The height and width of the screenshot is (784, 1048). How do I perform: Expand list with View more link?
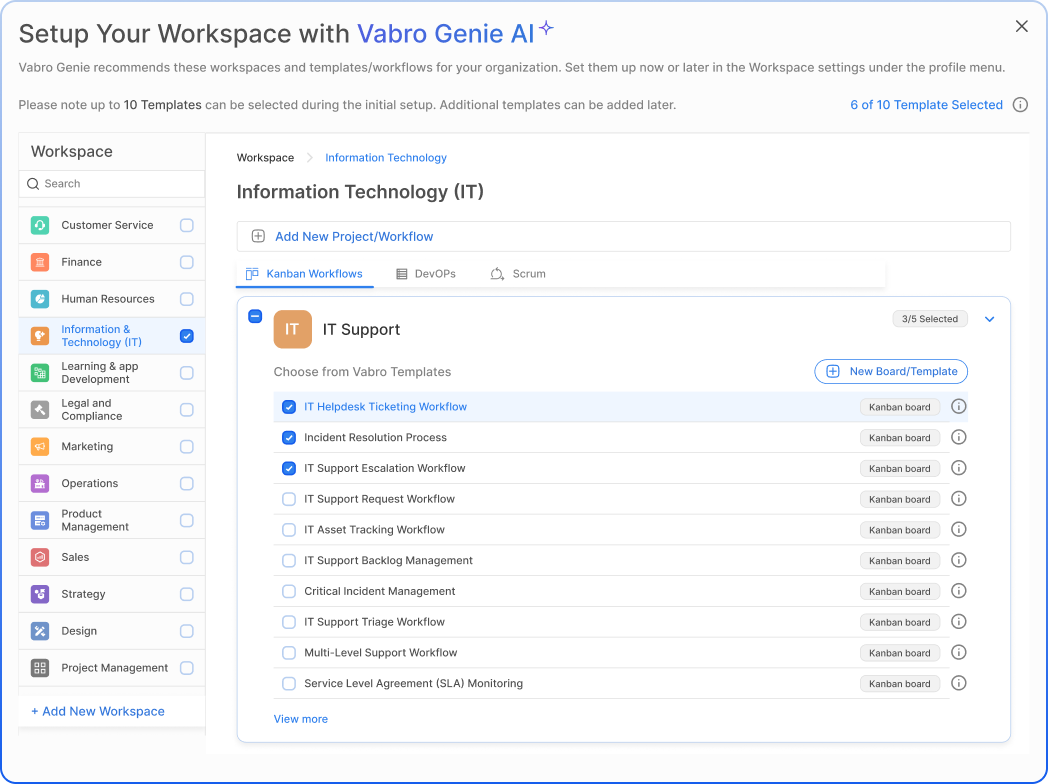coord(300,719)
